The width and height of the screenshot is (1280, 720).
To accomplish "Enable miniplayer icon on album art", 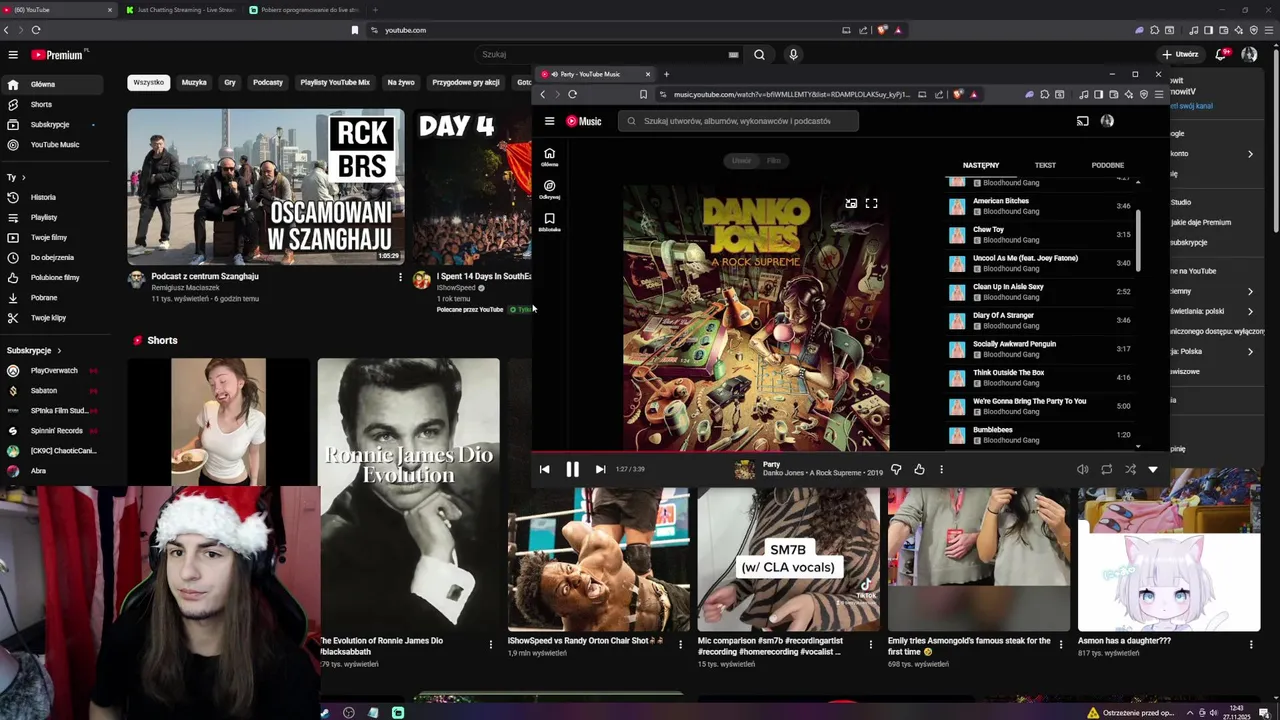I will (x=851, y=203).
